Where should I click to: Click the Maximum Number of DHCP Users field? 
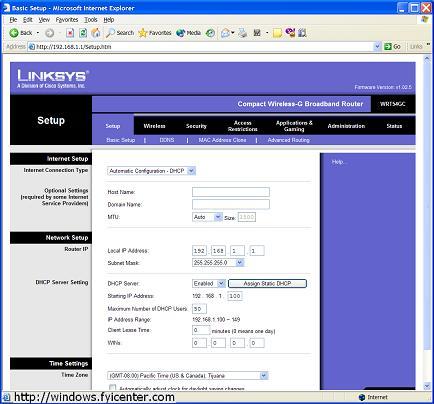point(199,309)
